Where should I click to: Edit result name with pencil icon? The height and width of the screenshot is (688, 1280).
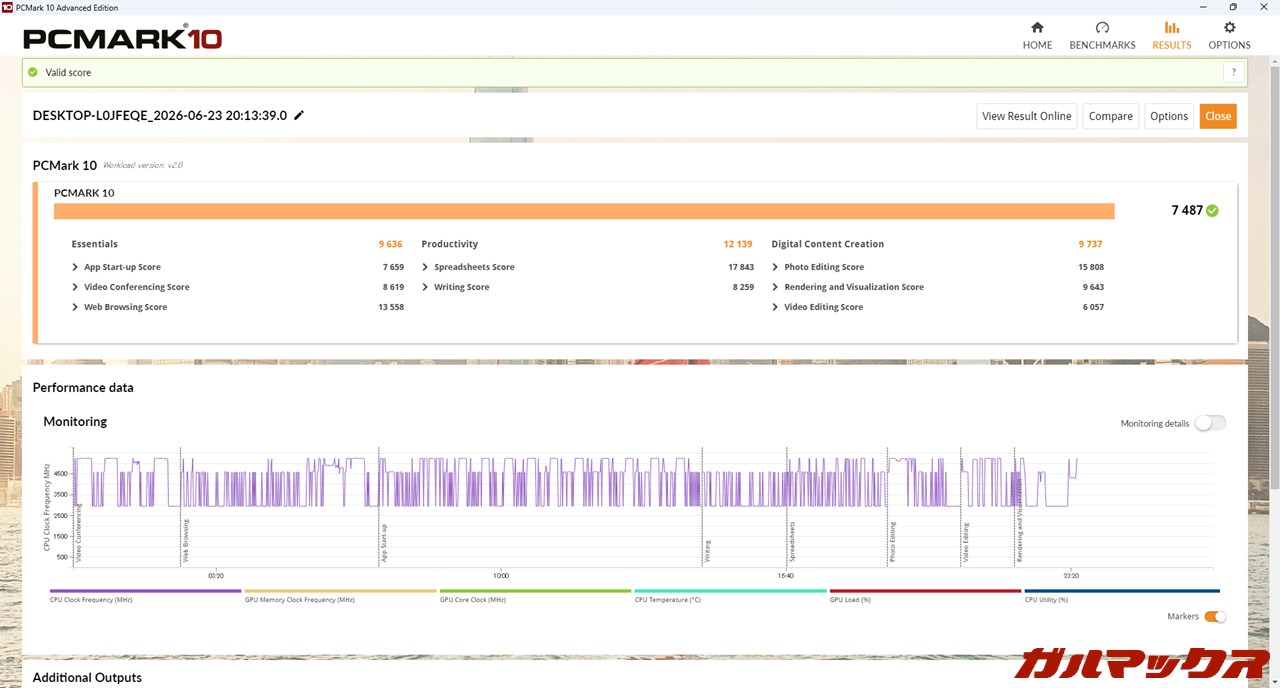point(299,115)
